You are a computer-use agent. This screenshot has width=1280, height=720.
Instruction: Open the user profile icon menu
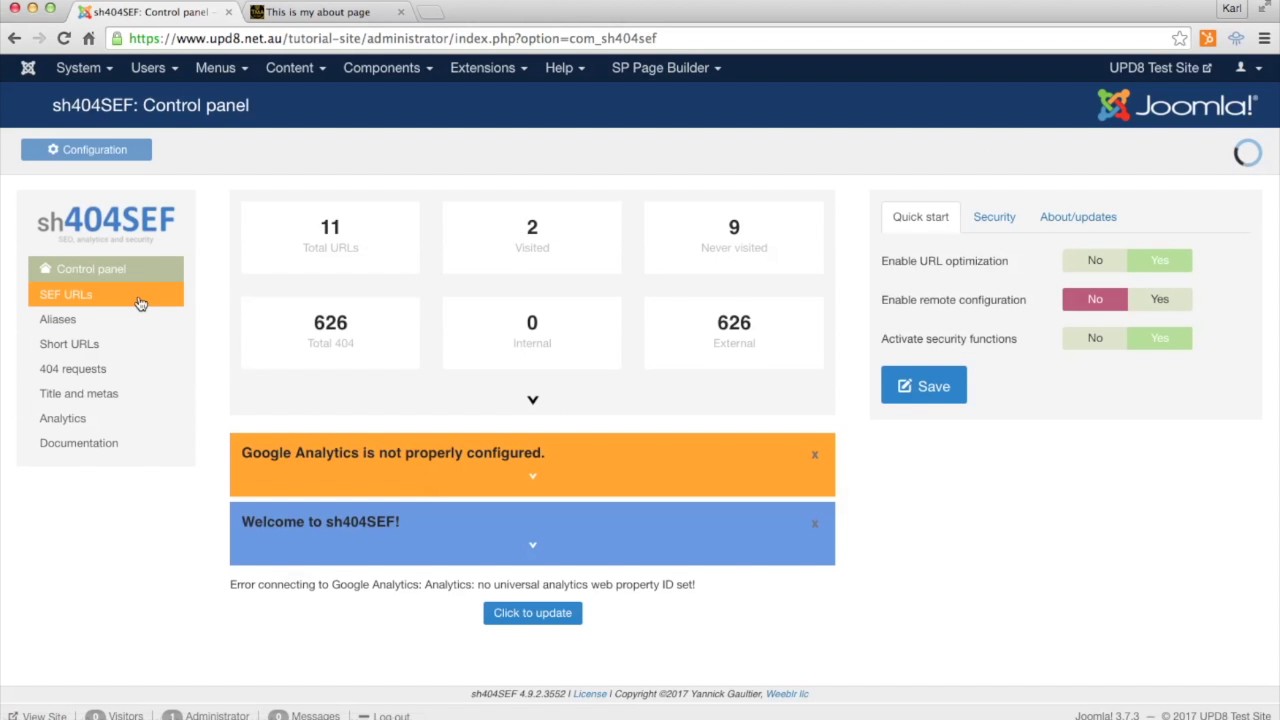click(x=1248, y=68)
